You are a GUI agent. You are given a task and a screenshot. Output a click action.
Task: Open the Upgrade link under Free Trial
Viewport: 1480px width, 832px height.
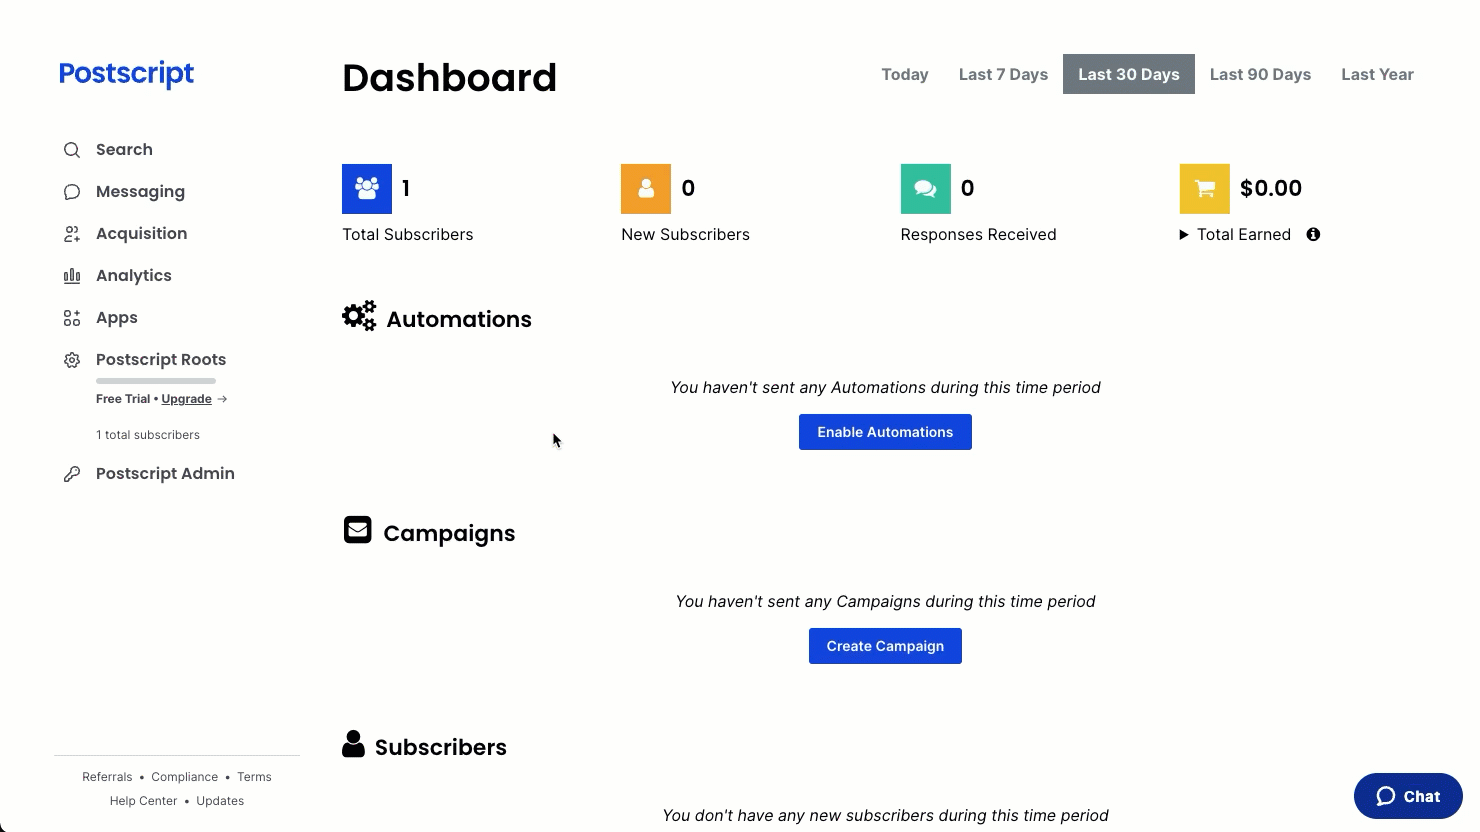(x=186, y=399)
